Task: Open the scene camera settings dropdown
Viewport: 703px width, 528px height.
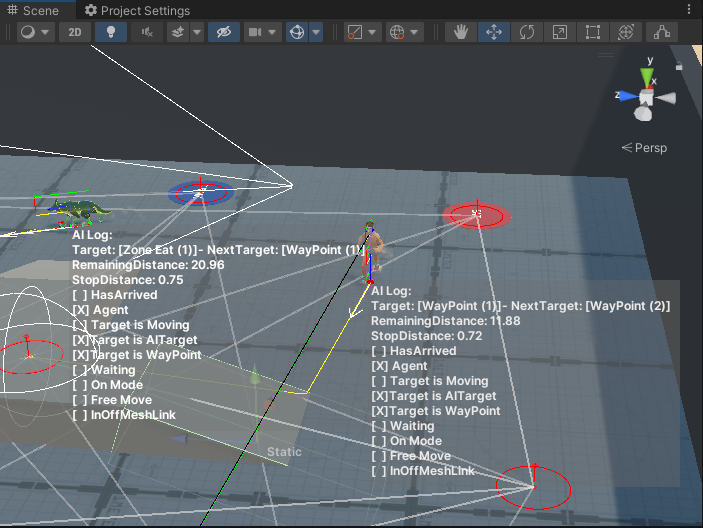Action: point(261,32)
